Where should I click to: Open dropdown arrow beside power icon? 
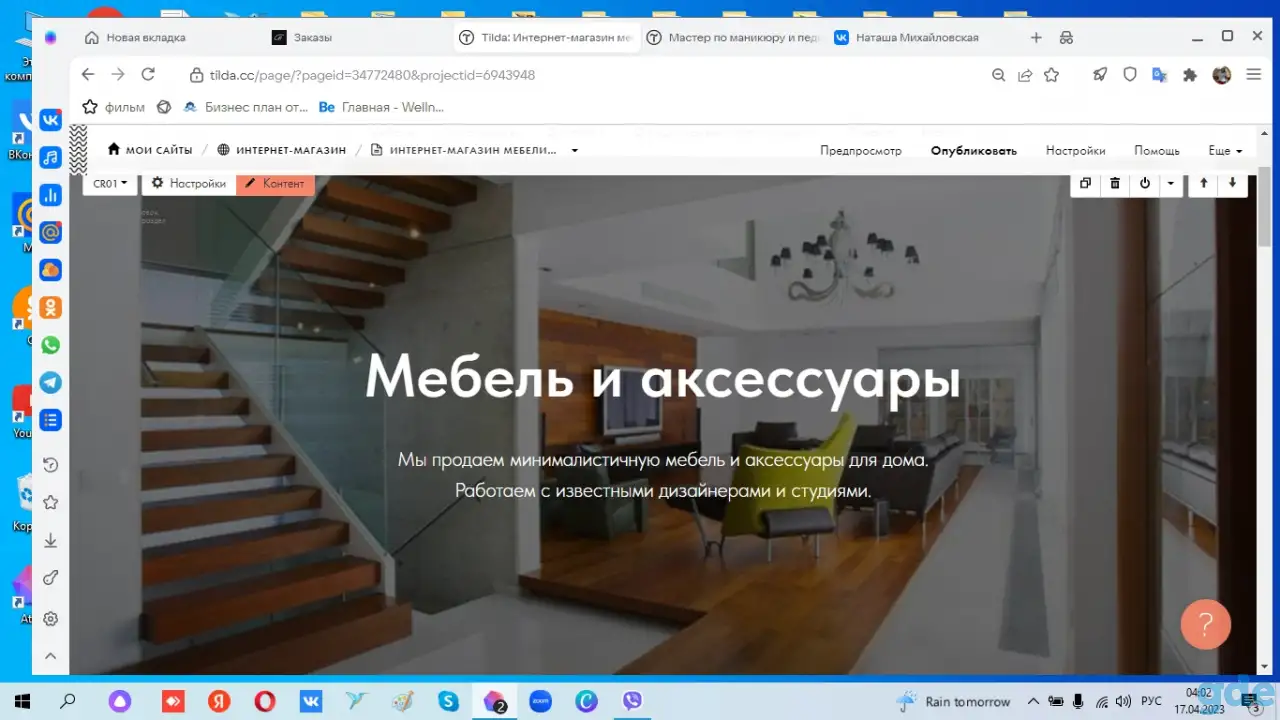click(x=1170, y=183)
